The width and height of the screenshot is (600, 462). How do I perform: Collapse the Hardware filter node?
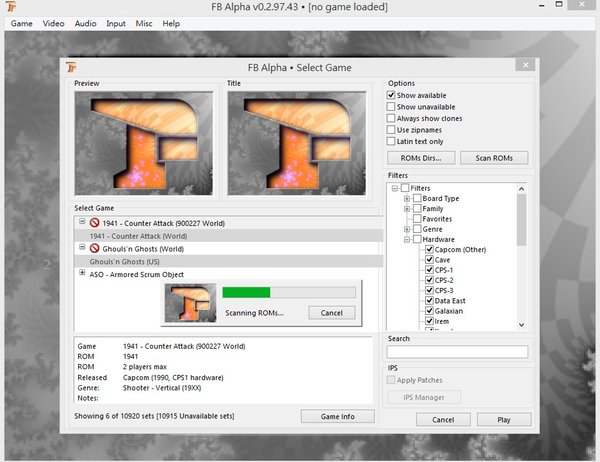[407, 239]
